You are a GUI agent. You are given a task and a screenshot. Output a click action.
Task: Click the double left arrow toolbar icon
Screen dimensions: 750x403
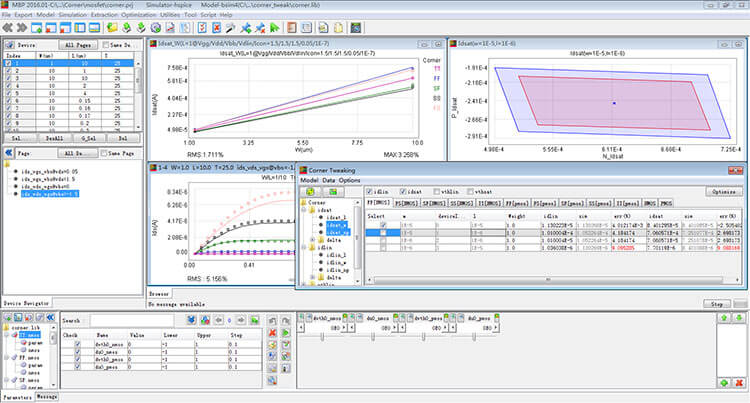click(8, 28)
